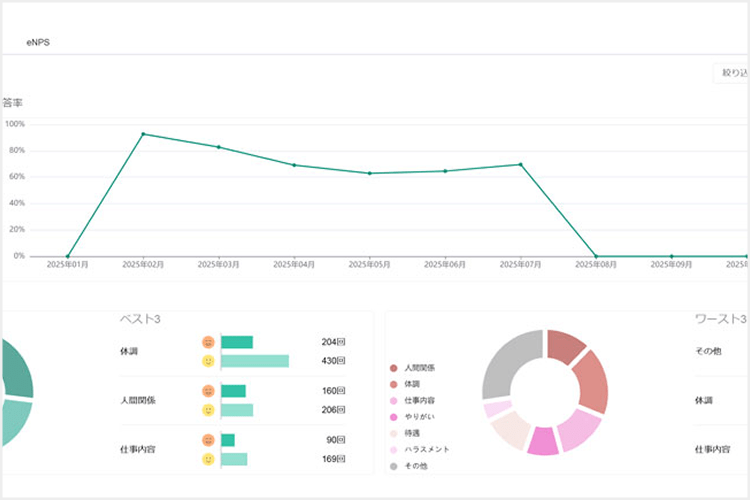This screenshot has height=500, width=750.
Task: Click the 絞り込み filter button
Action: [x=732, y=73]
